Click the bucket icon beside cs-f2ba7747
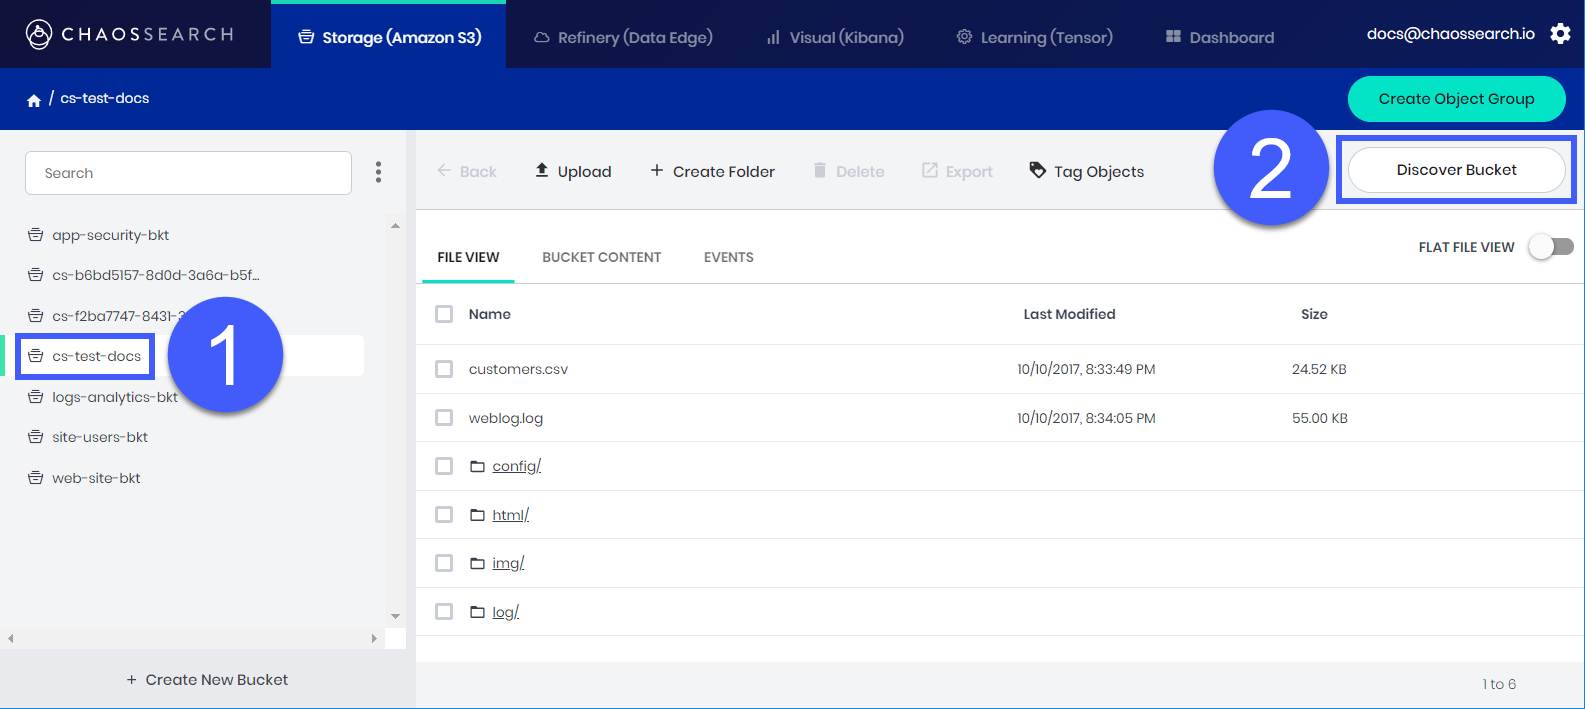 click(35, 316)
